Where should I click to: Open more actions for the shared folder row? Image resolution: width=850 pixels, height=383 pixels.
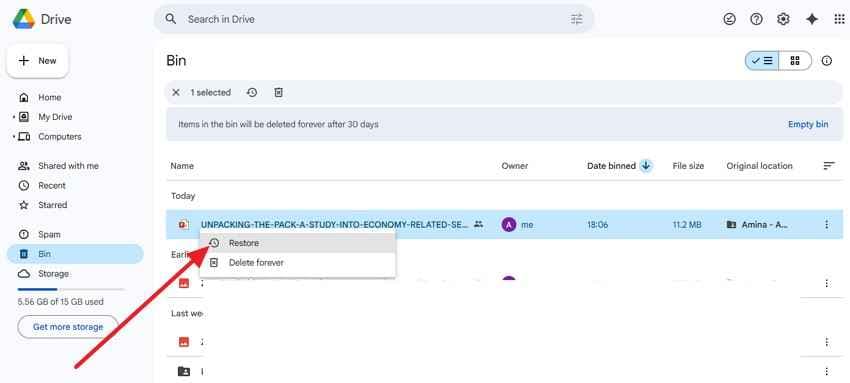point(827,371)
